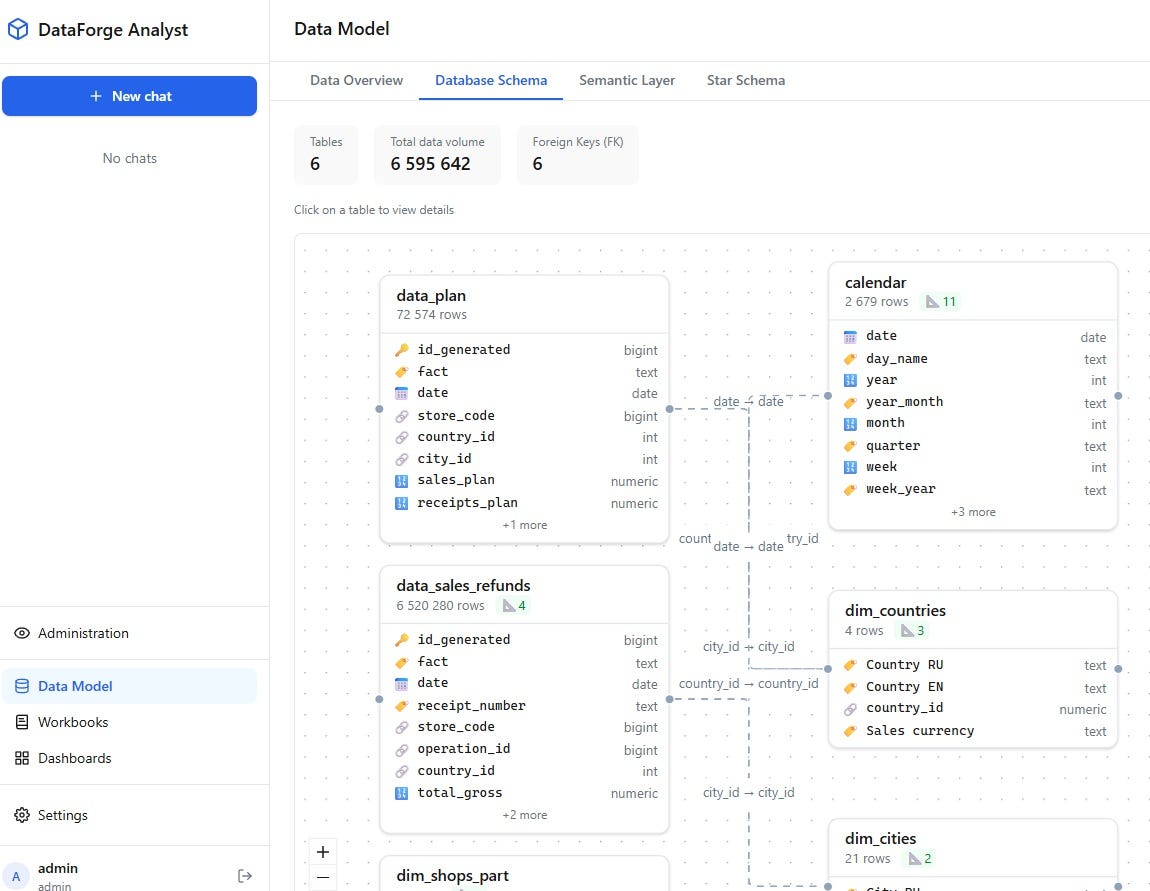Screen dimensions: 1150x891
Task: Open the data_plan table header
Action: [x=524, y=304]
